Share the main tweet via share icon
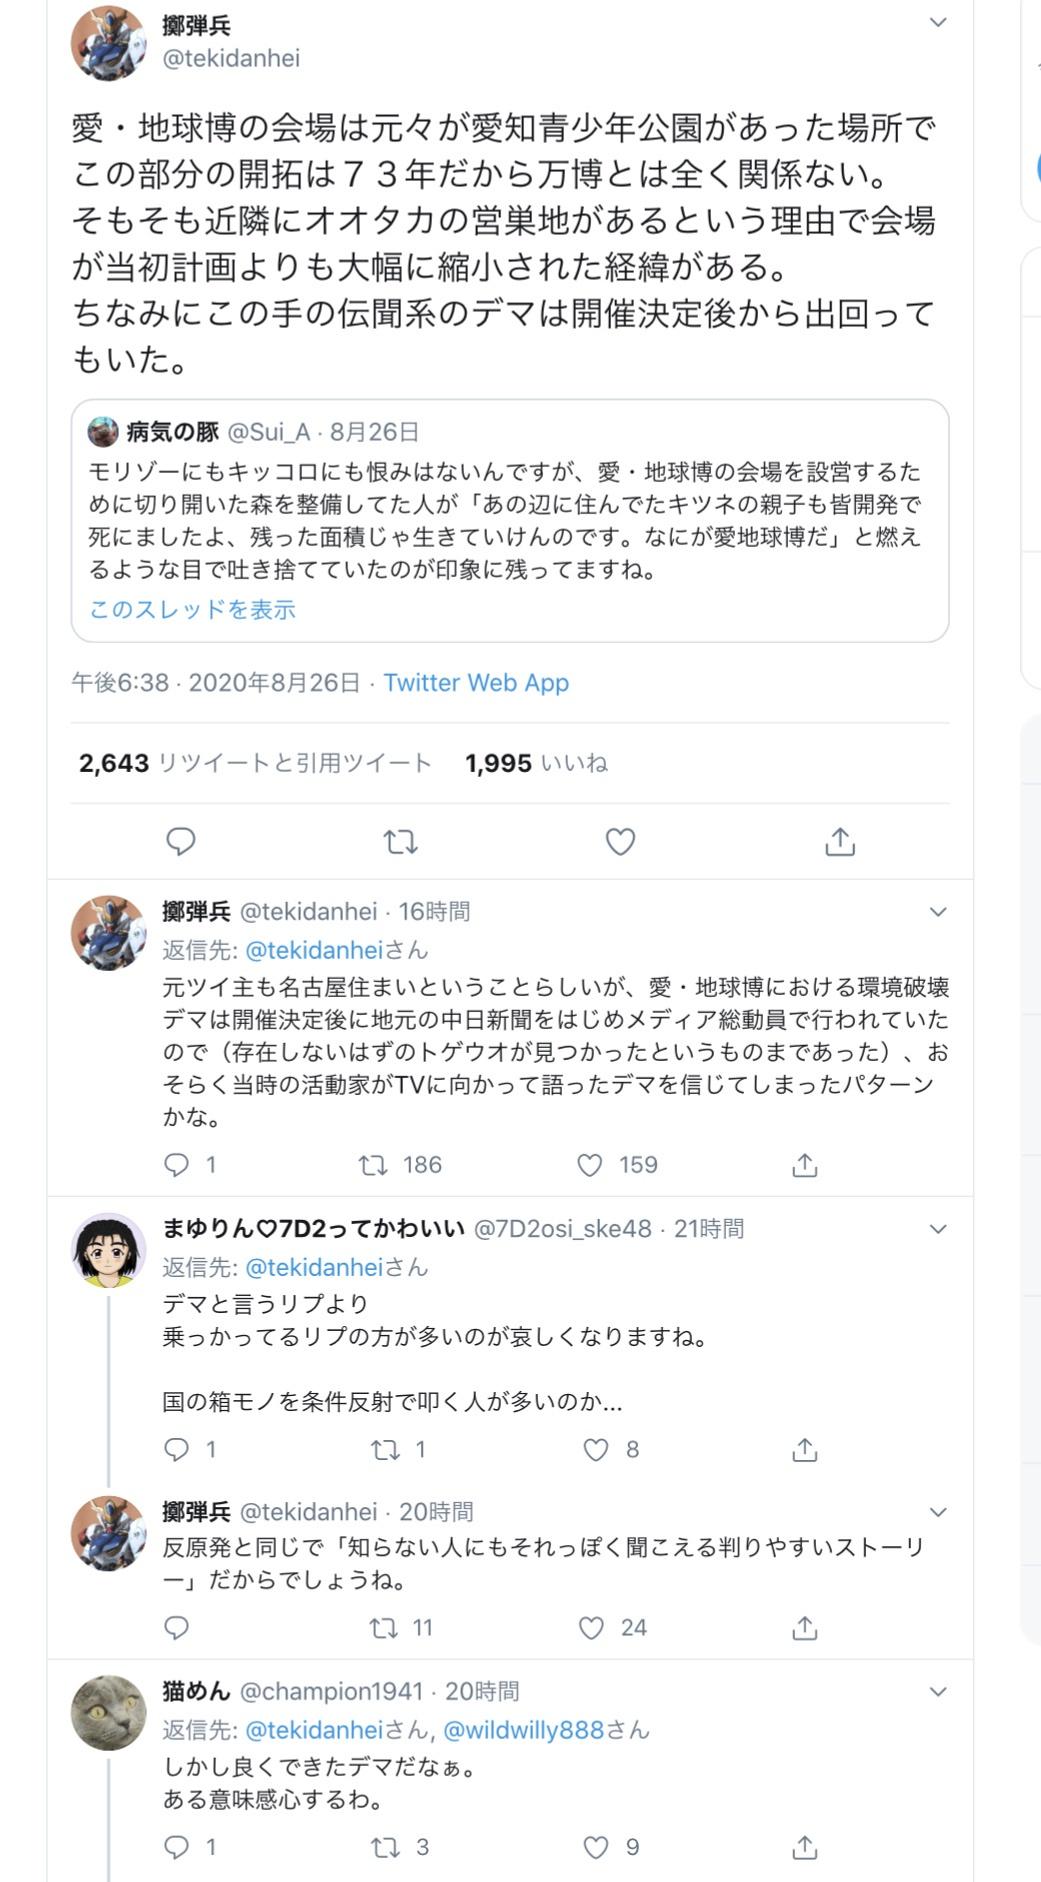The image size is (1041, 1882). point(839,842)
